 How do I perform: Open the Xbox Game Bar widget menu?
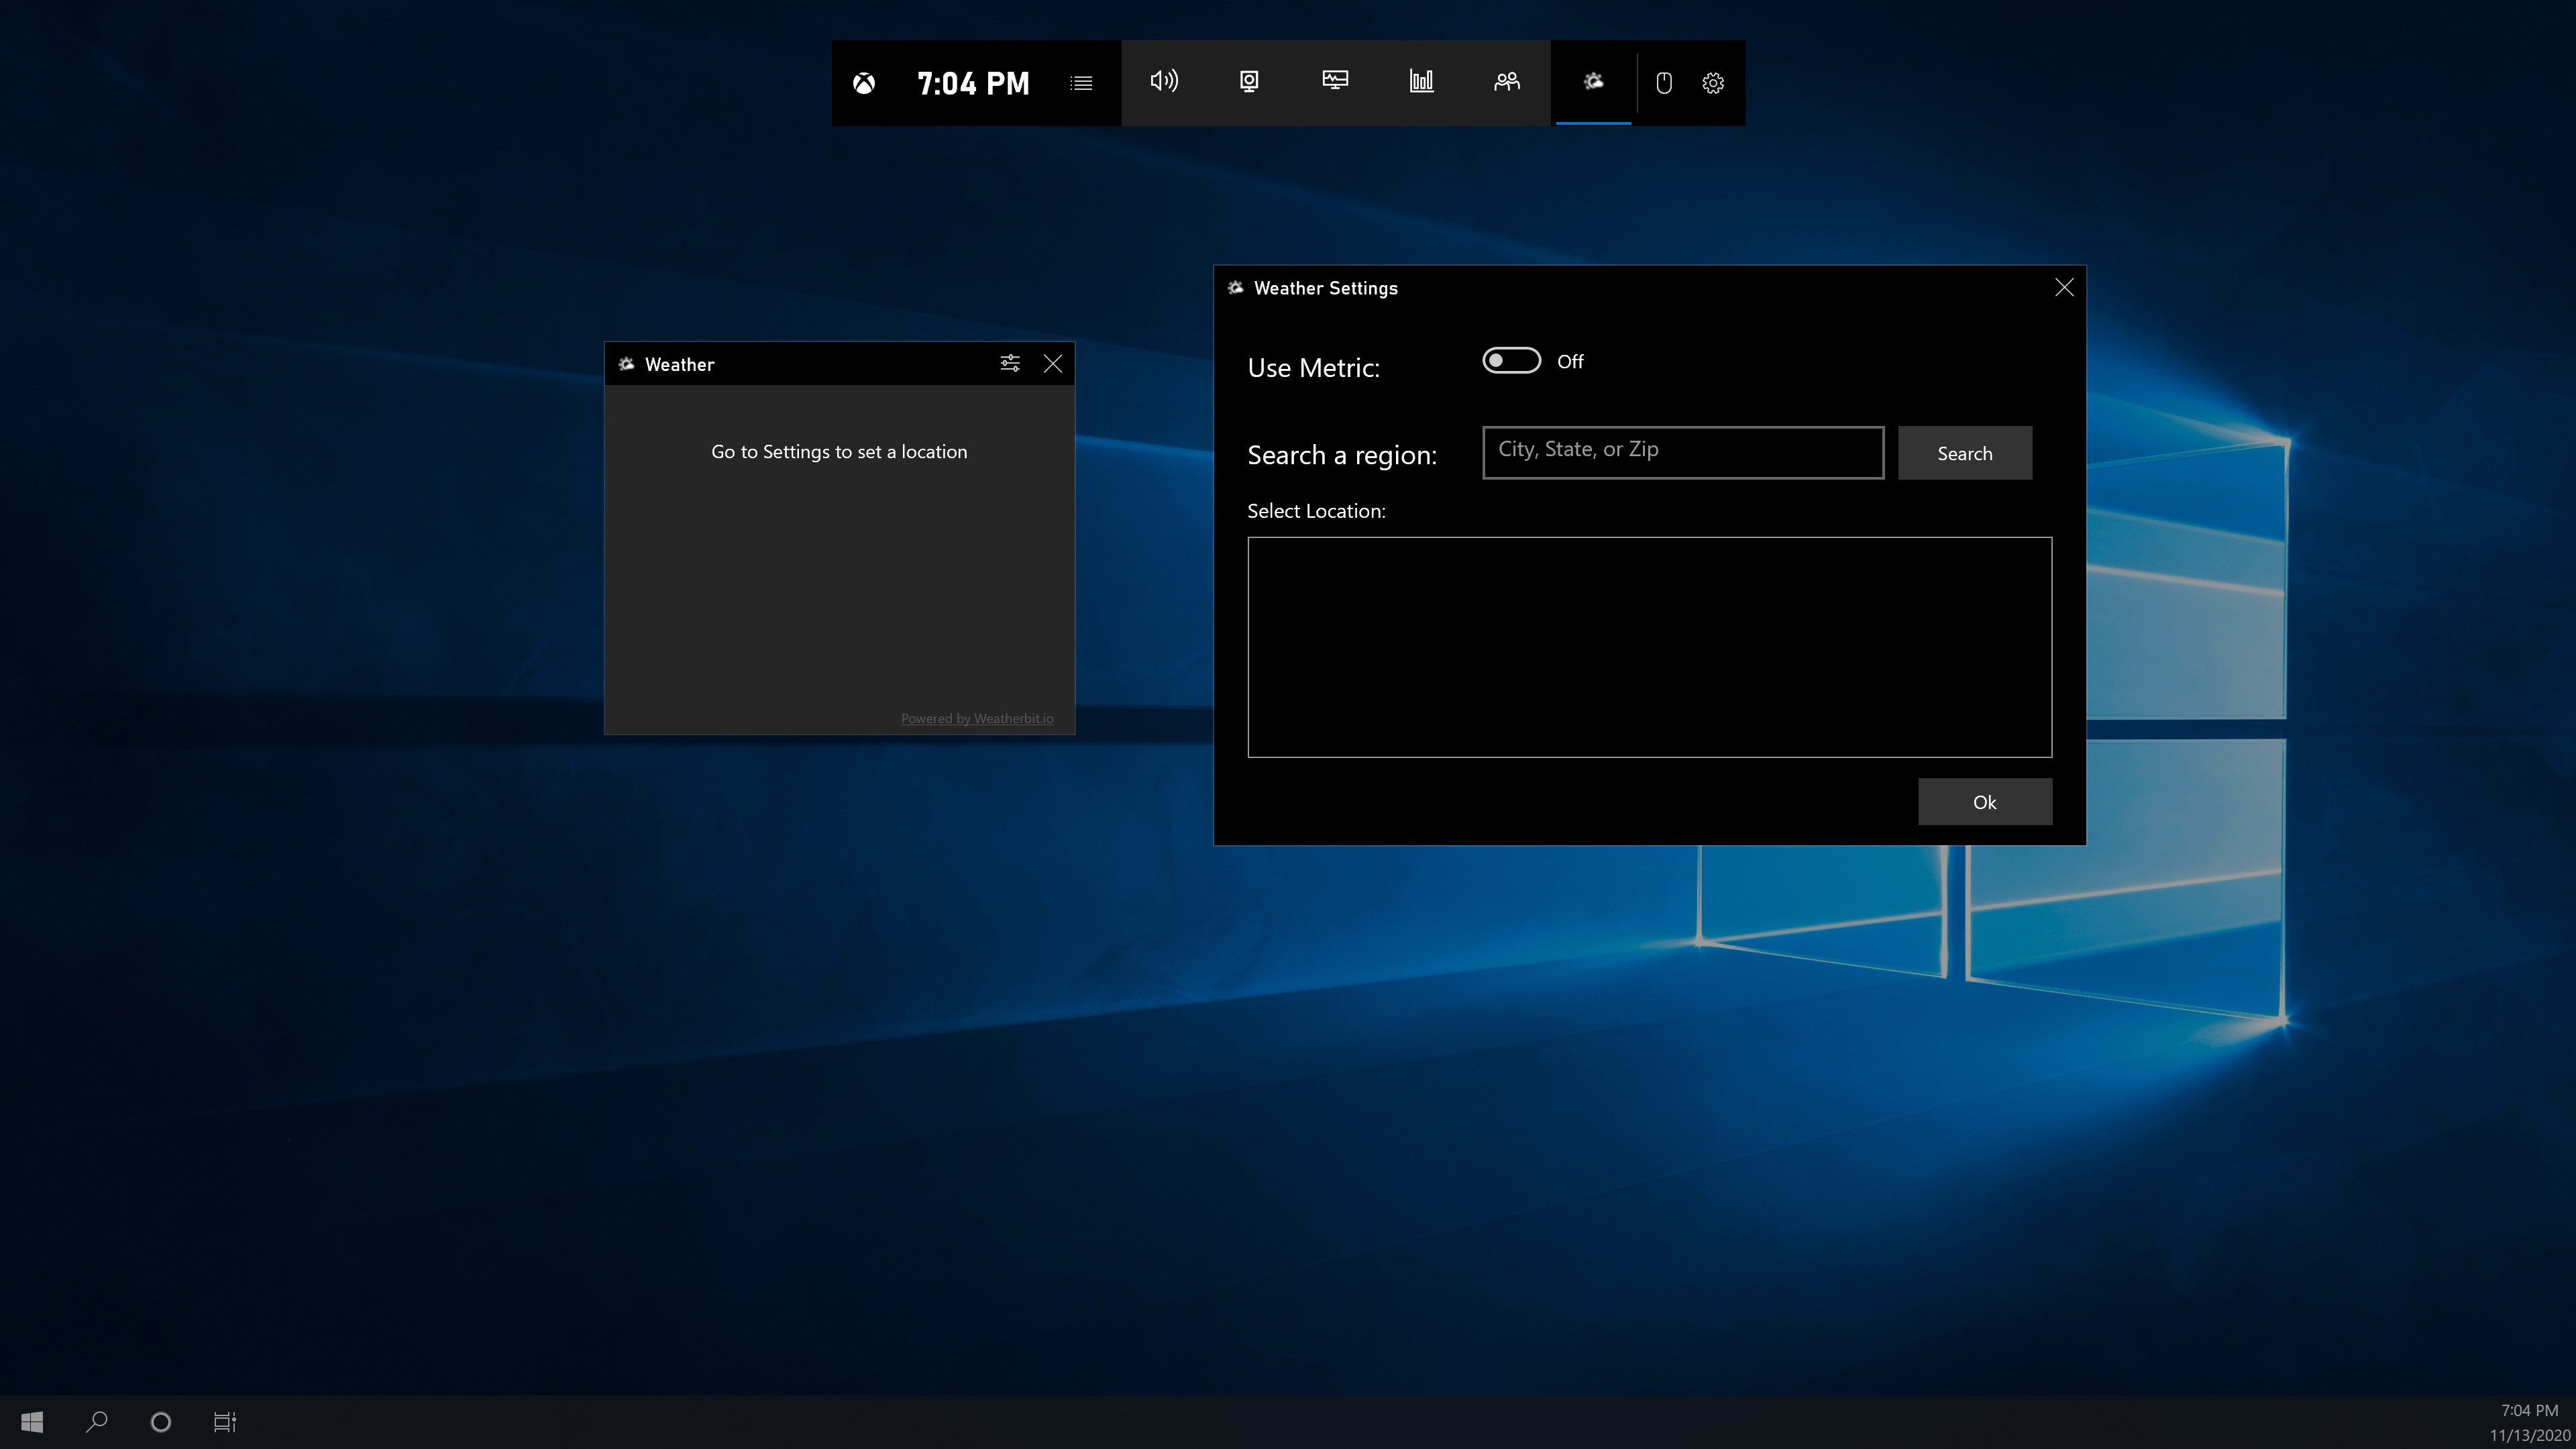tap(1081, 83)
